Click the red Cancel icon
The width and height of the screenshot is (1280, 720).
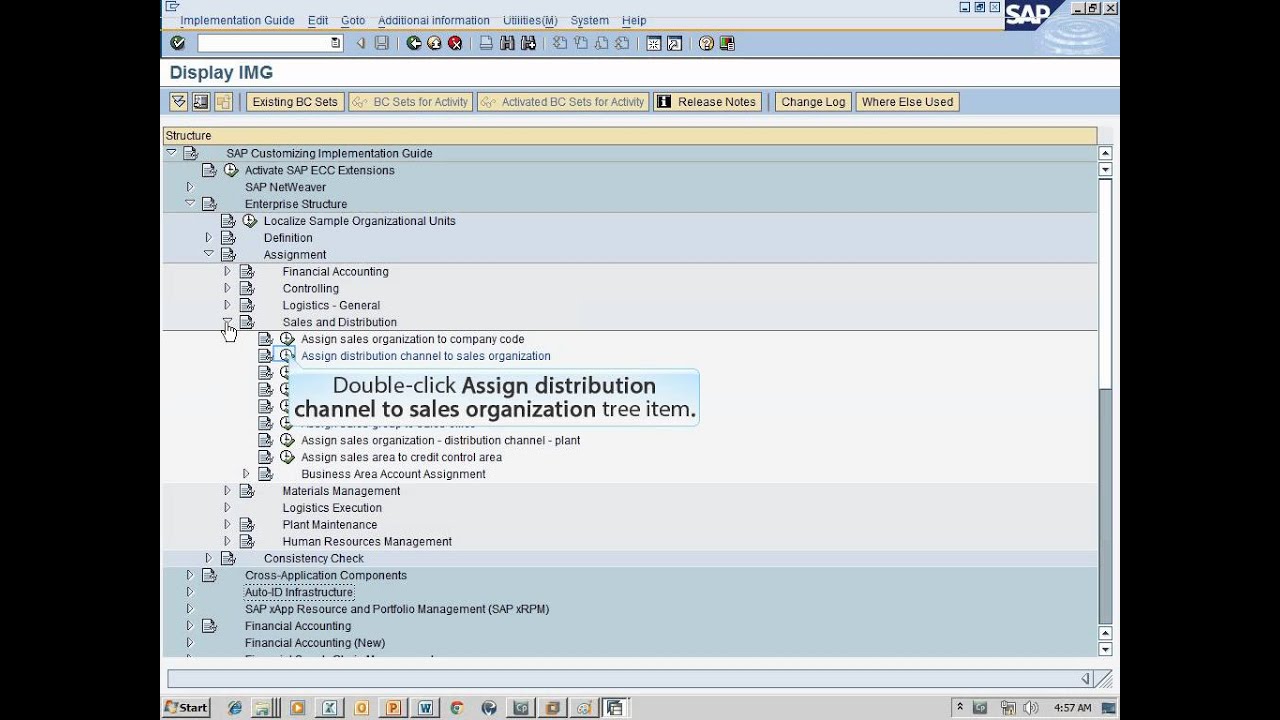click(455, 43)
